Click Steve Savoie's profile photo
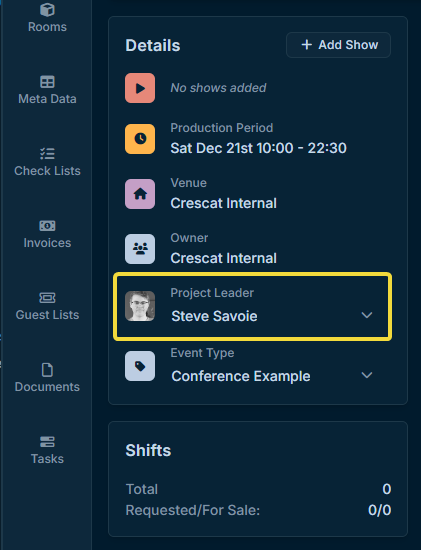The image size is (421, 550). pyautogui.click(x=140, y=306)
